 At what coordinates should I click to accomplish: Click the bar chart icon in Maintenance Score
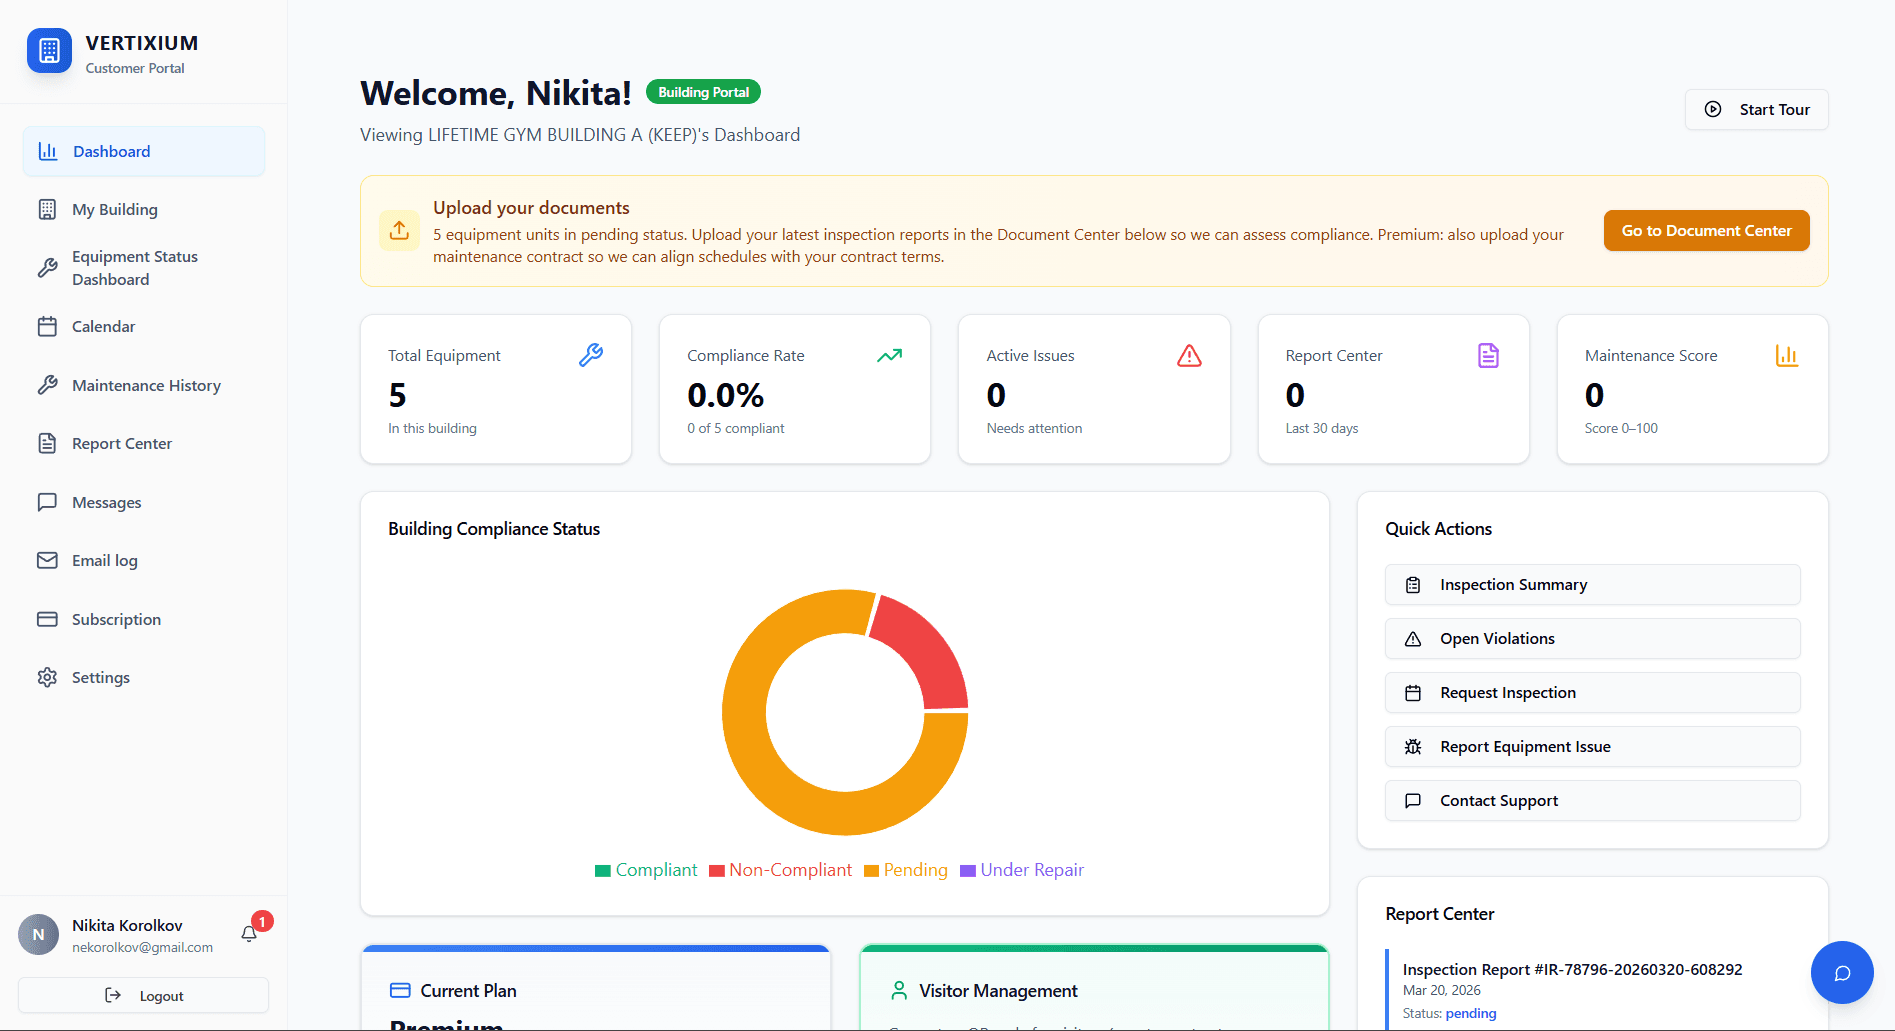tap(1786, 356)
